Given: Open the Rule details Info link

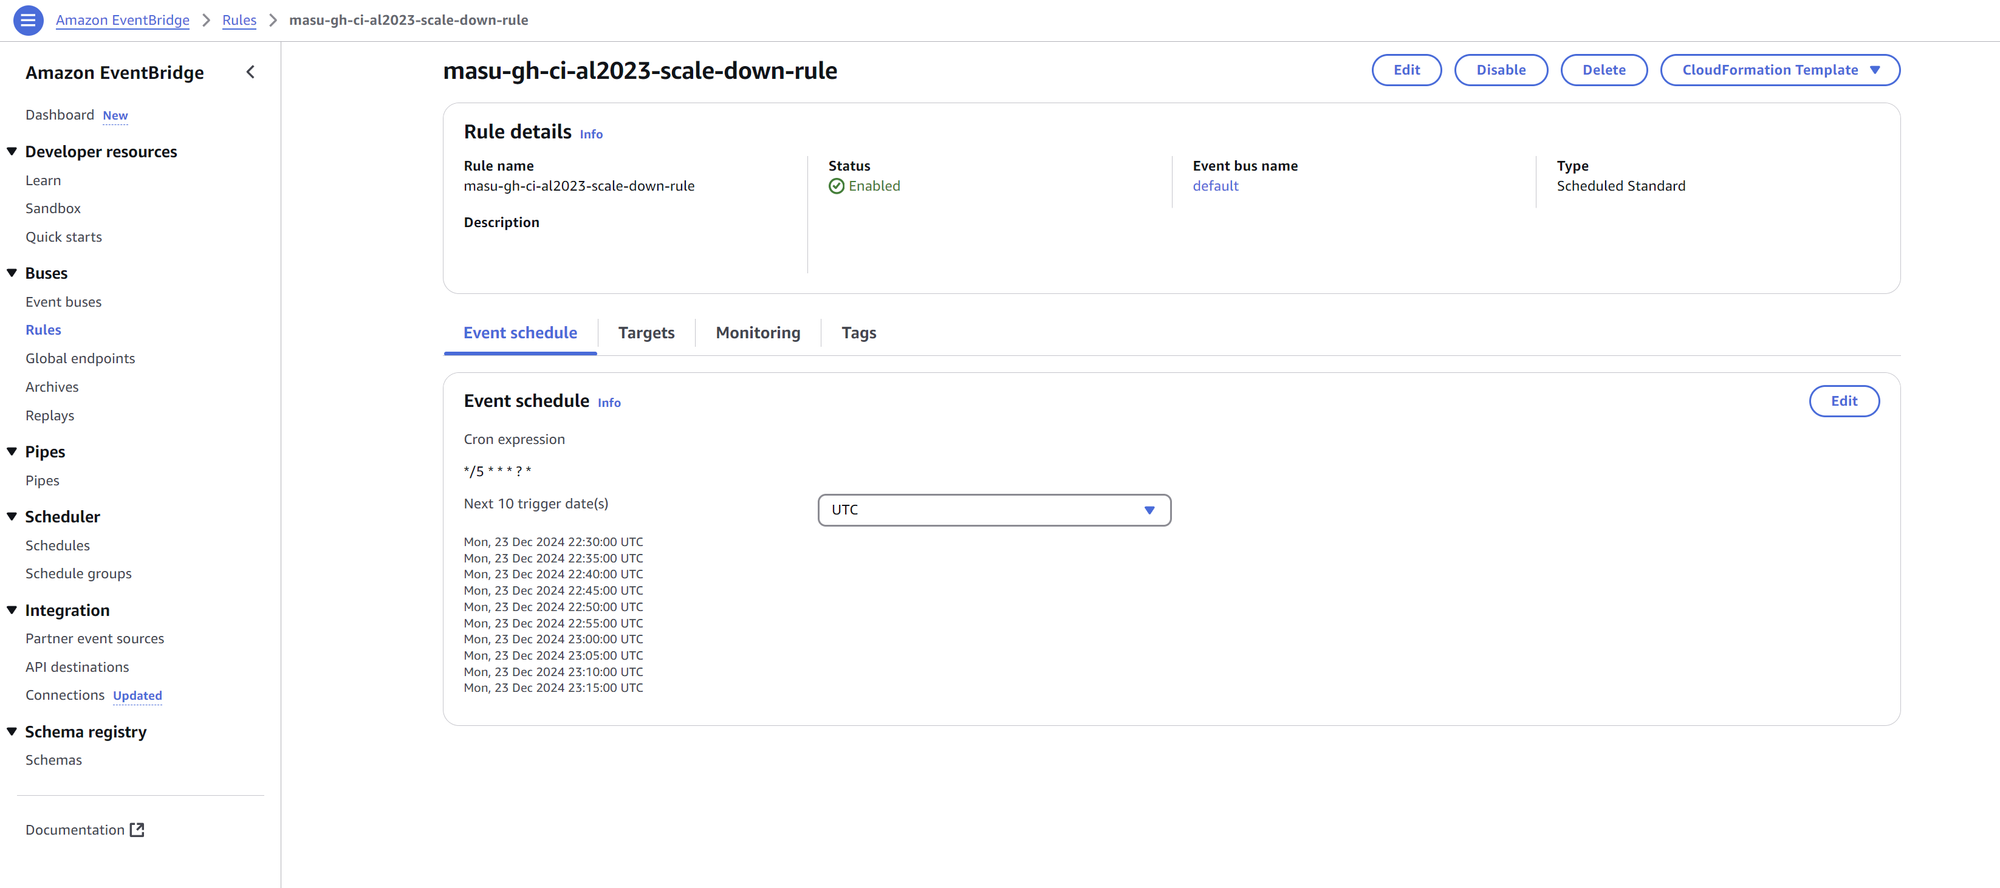Looking at the screenshot, I should [x=591, y=134].
